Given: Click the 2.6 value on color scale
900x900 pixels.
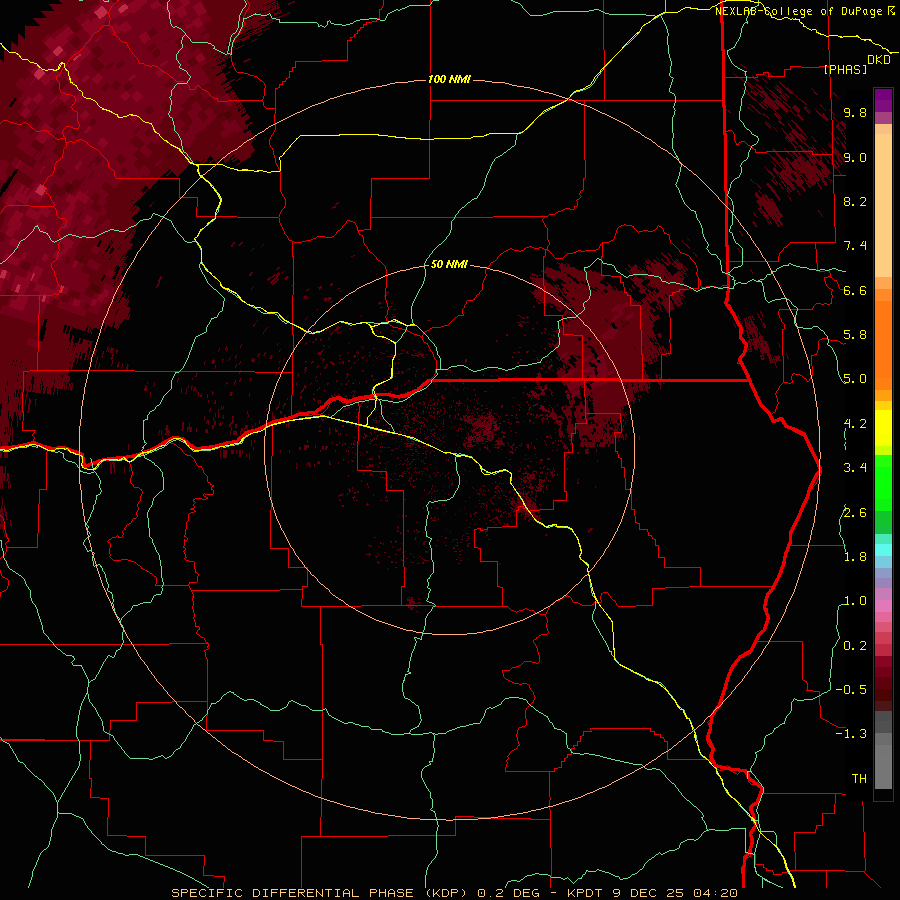Looking at the screenshot, I should click(x=855, y=512).
